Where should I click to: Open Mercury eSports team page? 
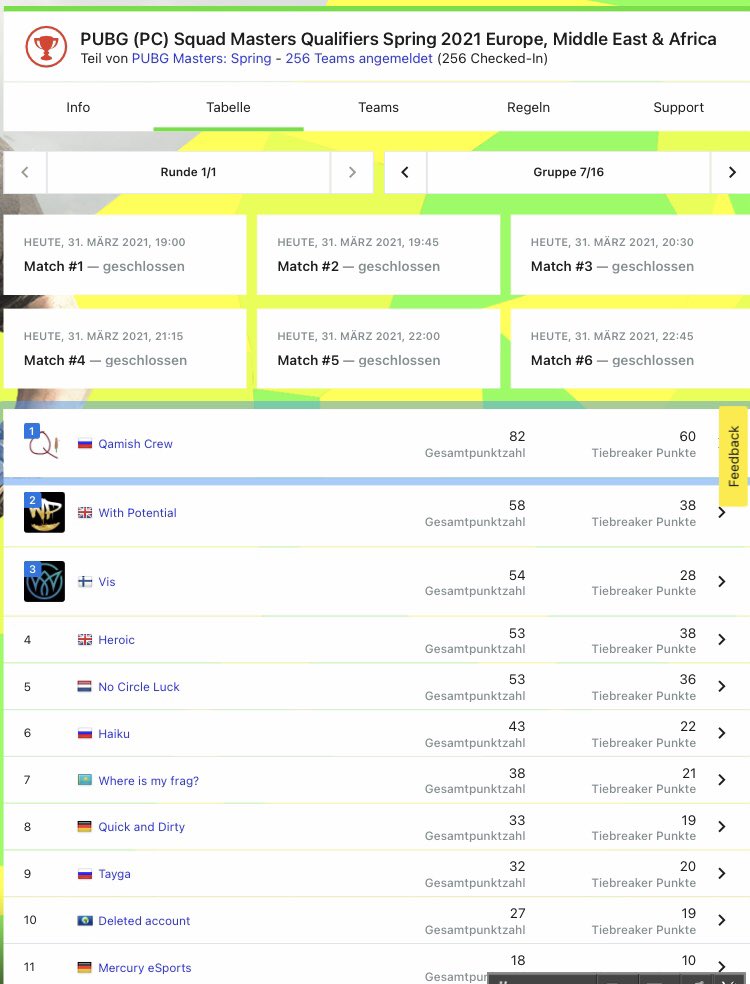click(145, 968)
